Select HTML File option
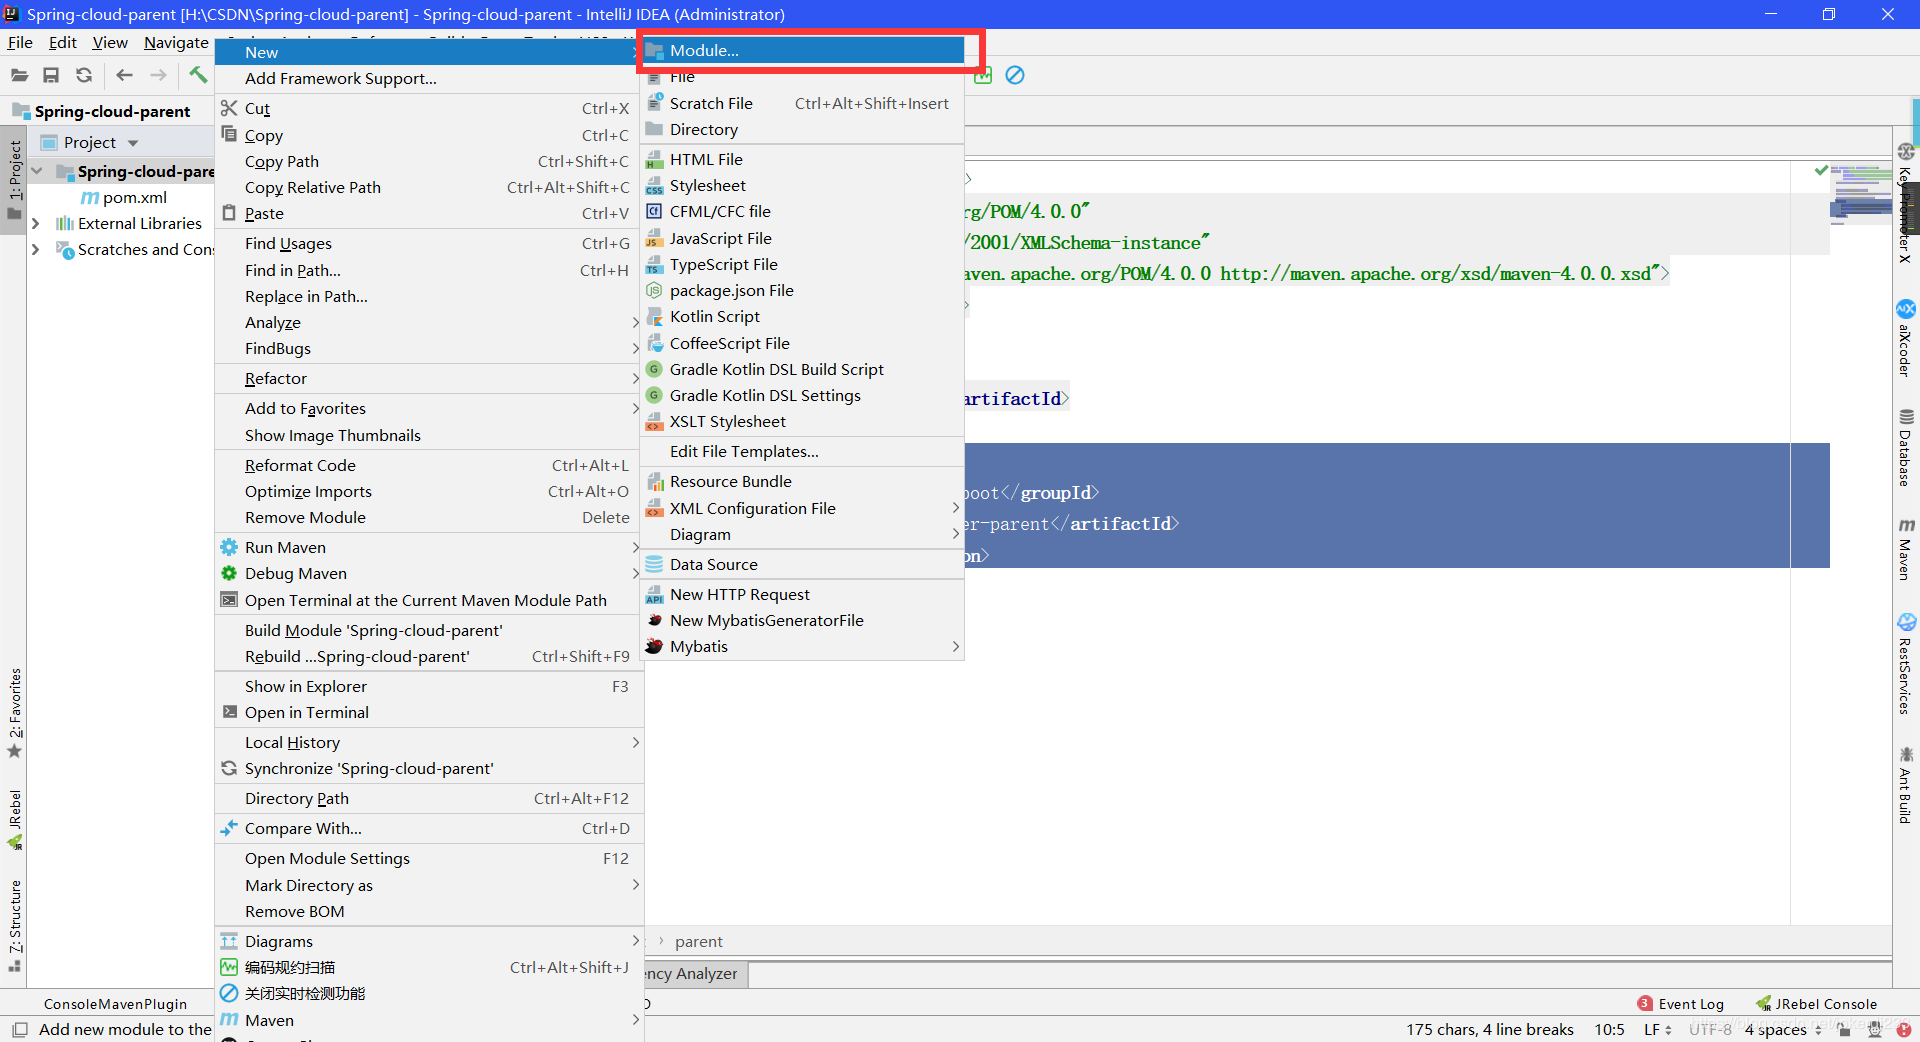This screenshot has width=1920, height=1042. coord(803,159)
